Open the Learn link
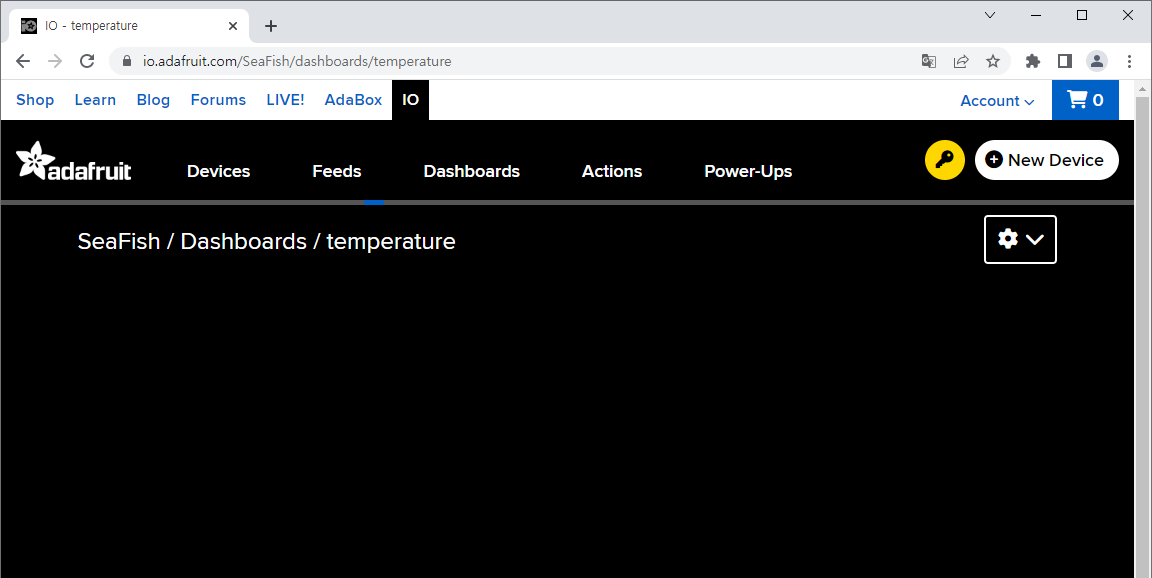1152x578 pixels. coord(96,100)
